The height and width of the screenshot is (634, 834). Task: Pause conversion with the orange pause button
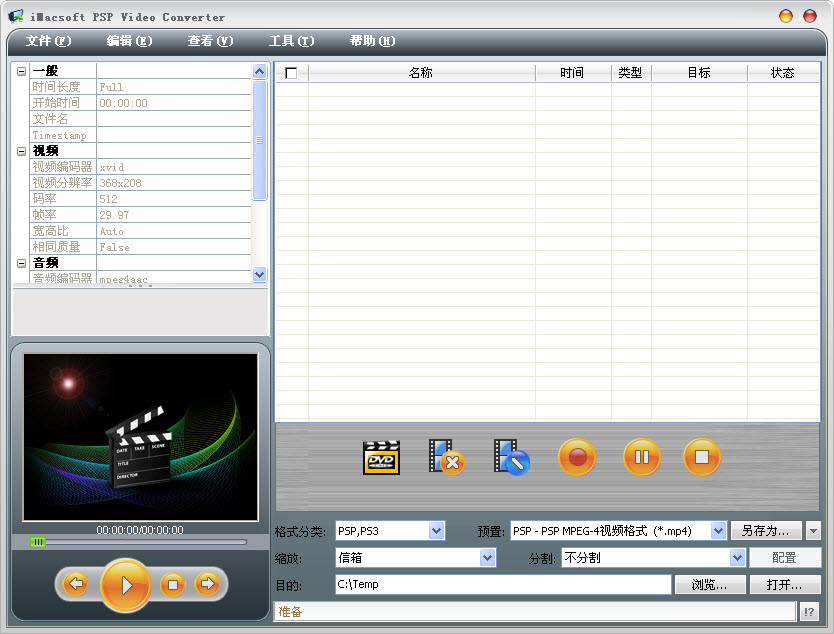click(x=642, y=457)
